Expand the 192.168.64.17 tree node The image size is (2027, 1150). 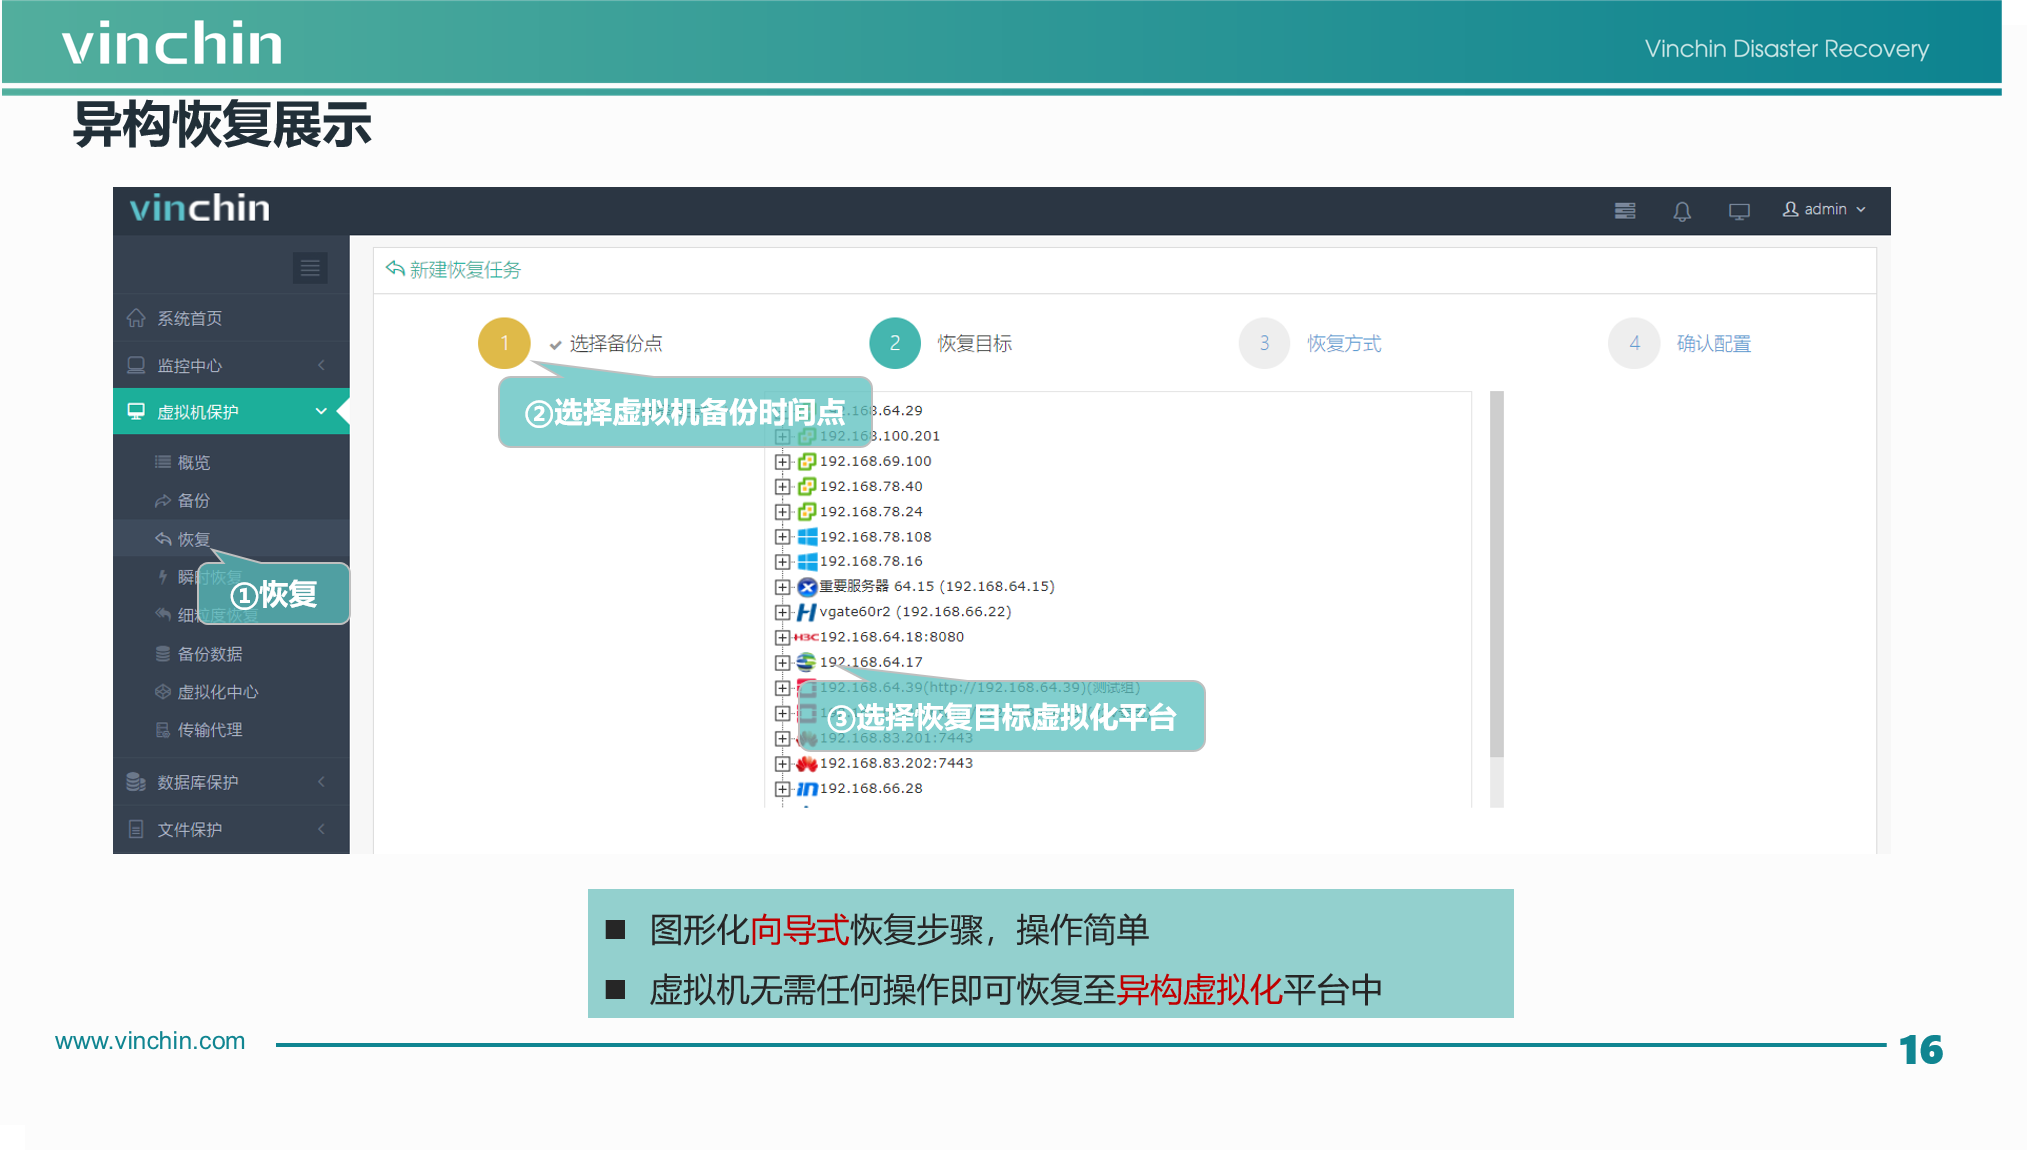[x=783, y=662]
